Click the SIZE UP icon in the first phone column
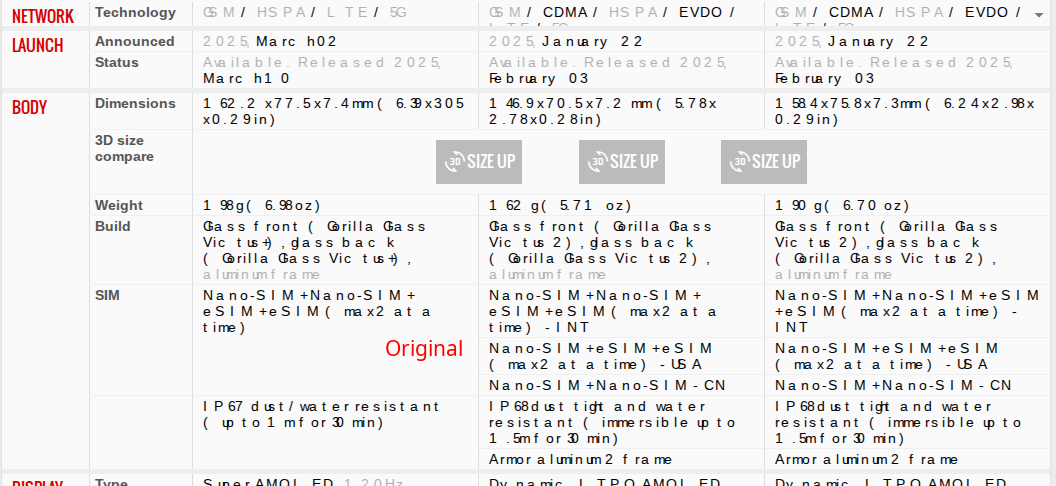The image size is (1056, 486). tap(478, 161)
